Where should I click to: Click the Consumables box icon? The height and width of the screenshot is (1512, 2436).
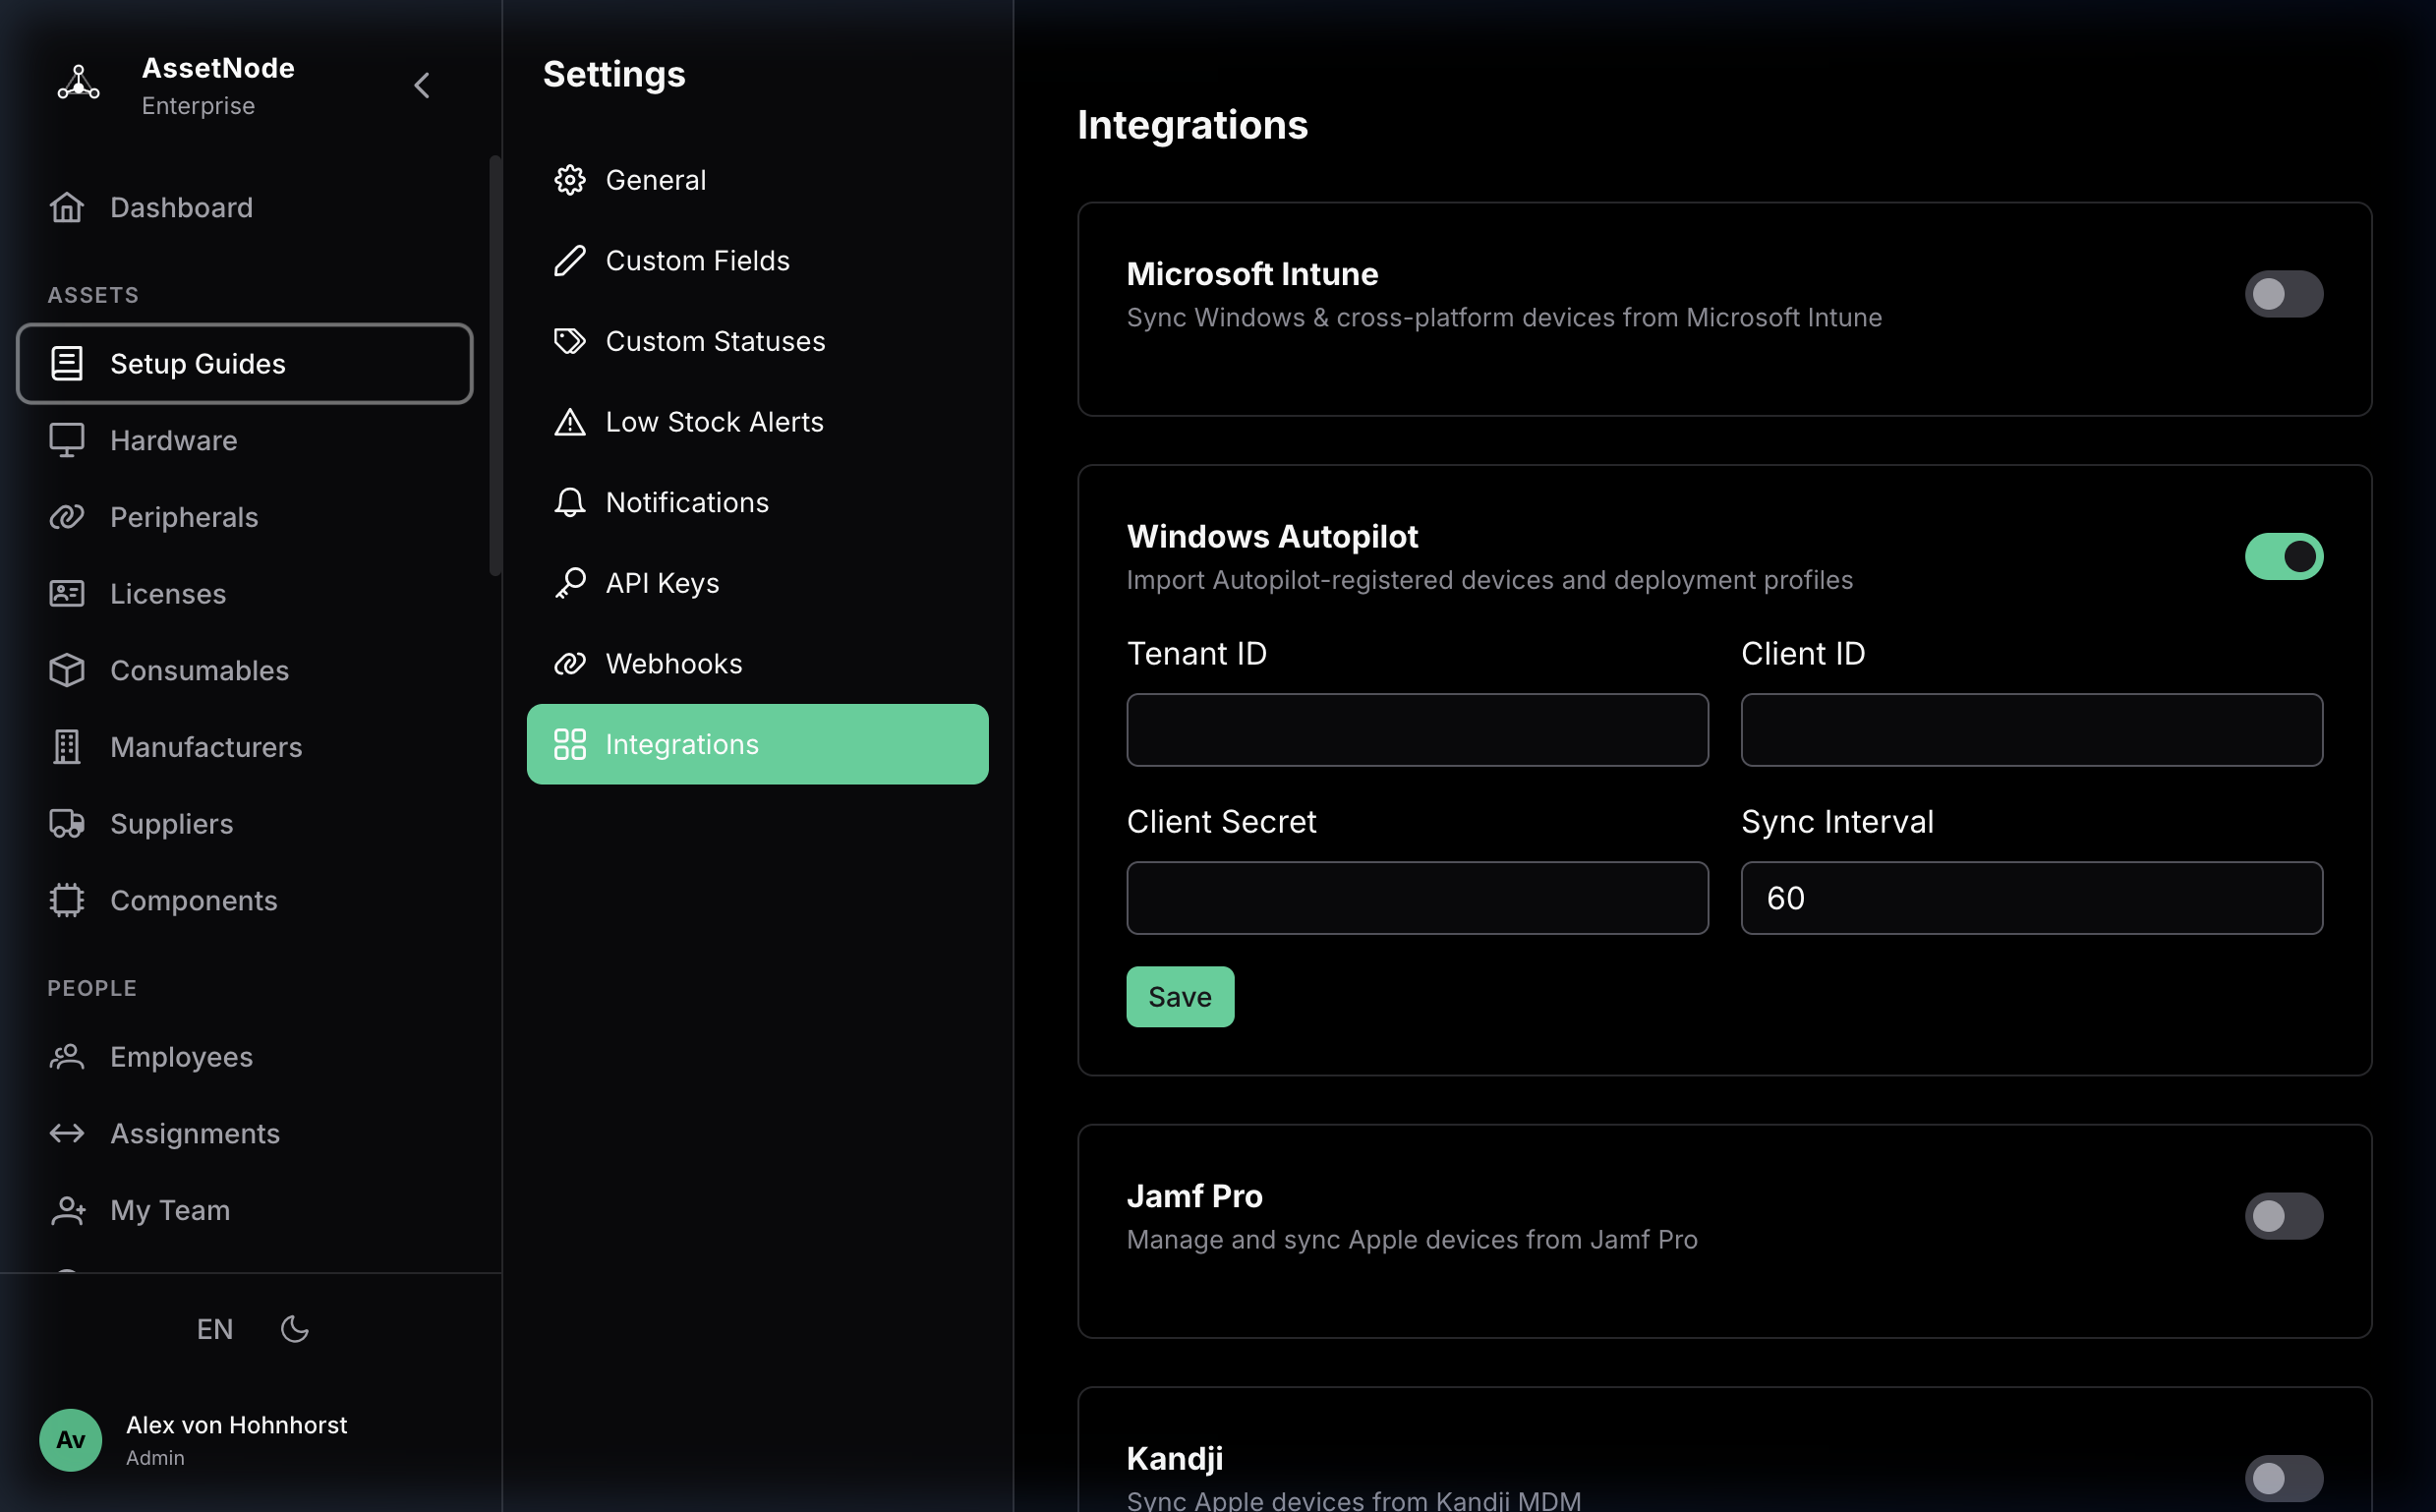[x=67, y=670]
